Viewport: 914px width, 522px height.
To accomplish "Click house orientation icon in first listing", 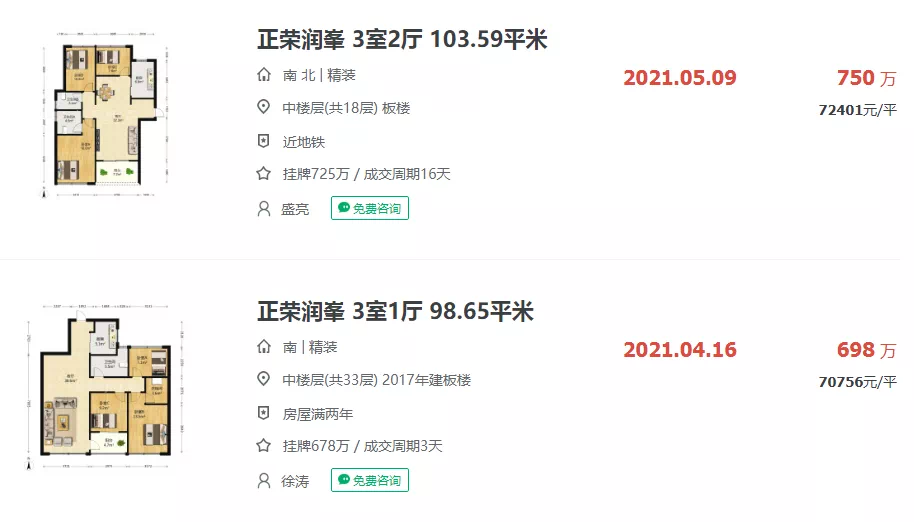I will [x=264, y=75].
